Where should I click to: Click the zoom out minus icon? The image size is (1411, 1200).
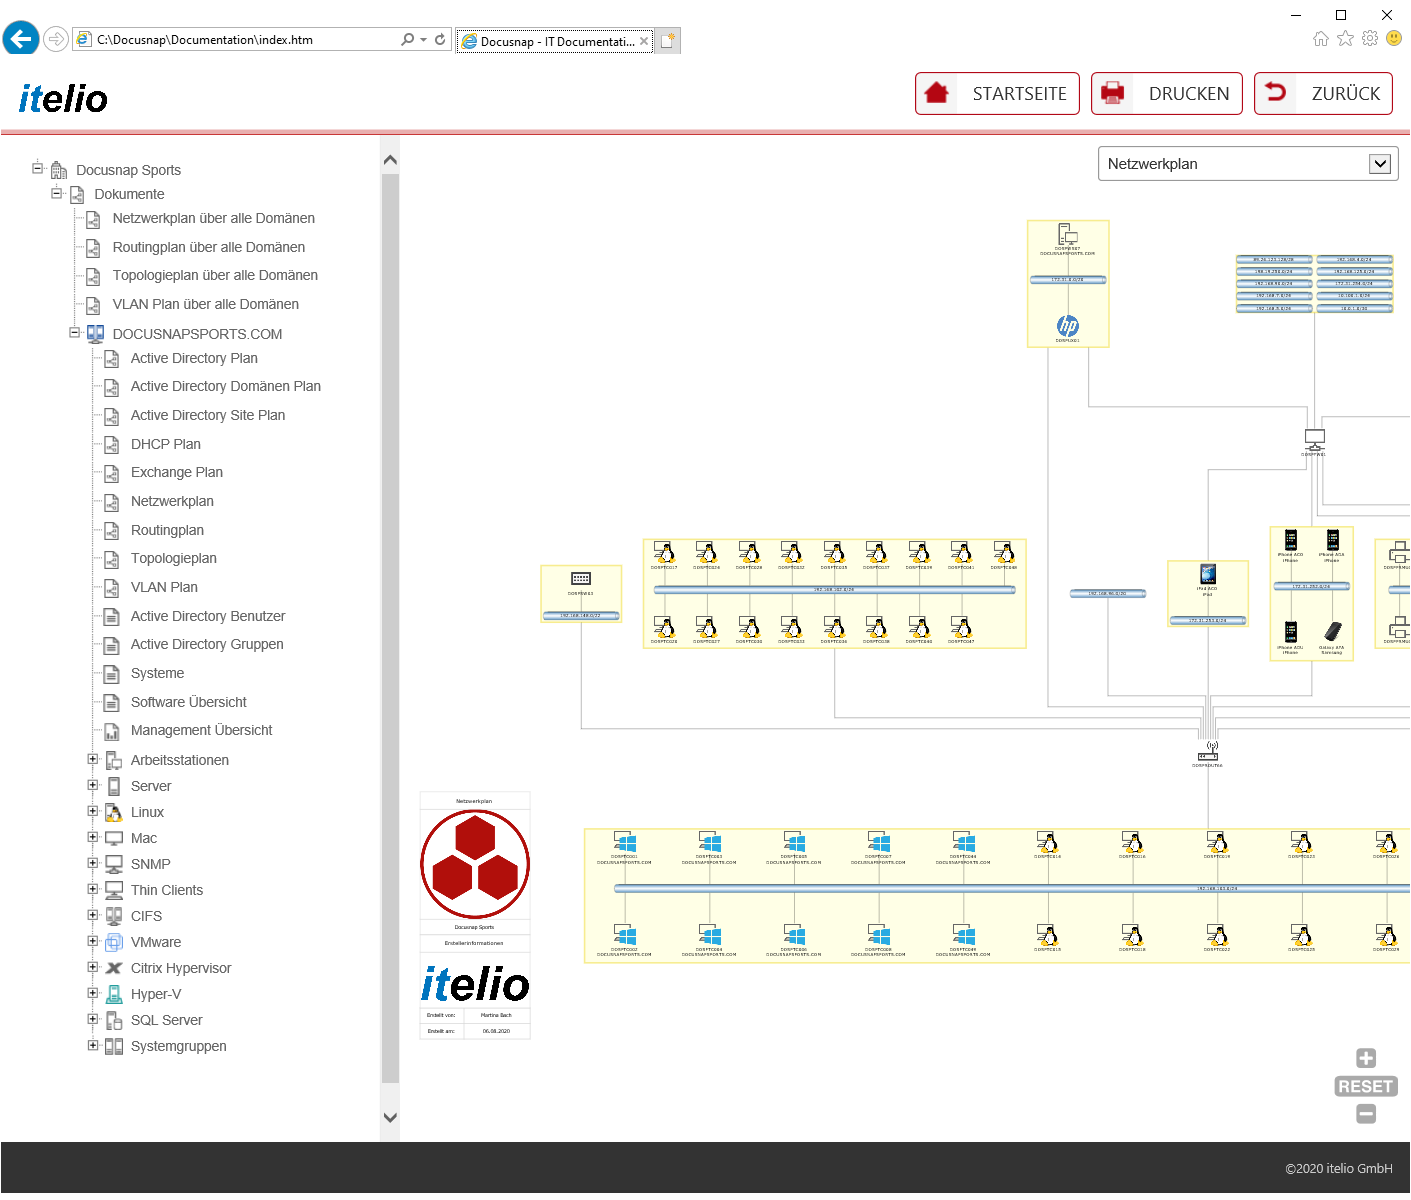(1366, 1114)
